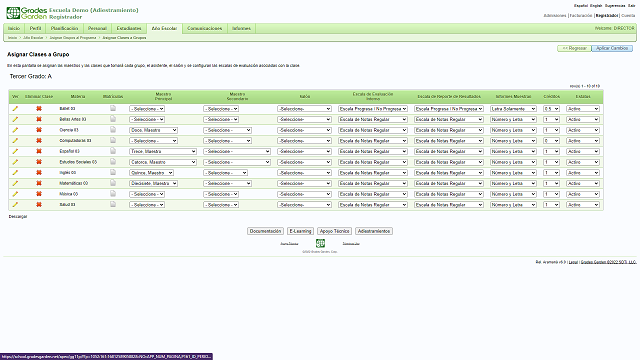This screenshot has width=640, height=360.
Task: Click the Adiestramientos button
Action: click(374, 231)
